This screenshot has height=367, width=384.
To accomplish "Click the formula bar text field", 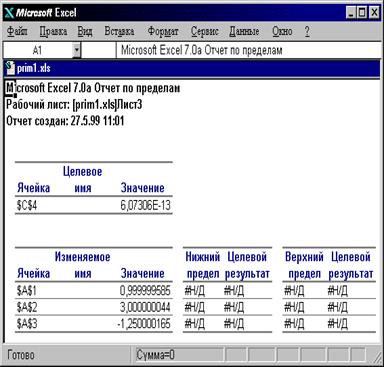I will tap(248, 50).
